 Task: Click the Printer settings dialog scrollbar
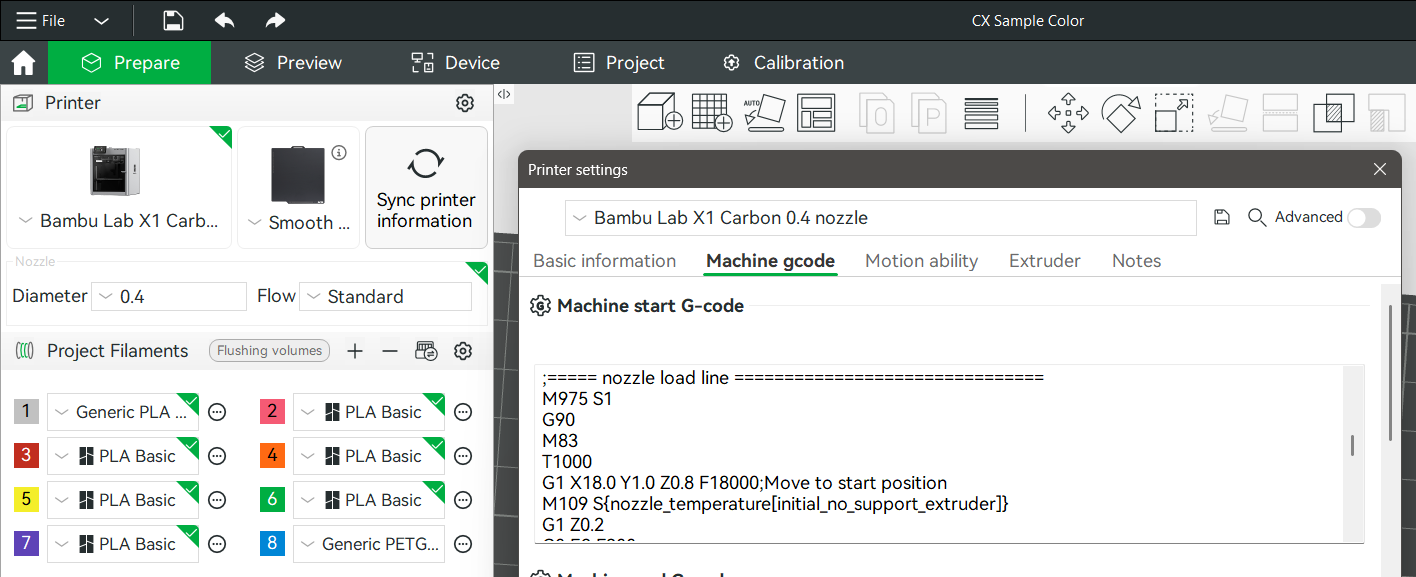(1391, 373)
